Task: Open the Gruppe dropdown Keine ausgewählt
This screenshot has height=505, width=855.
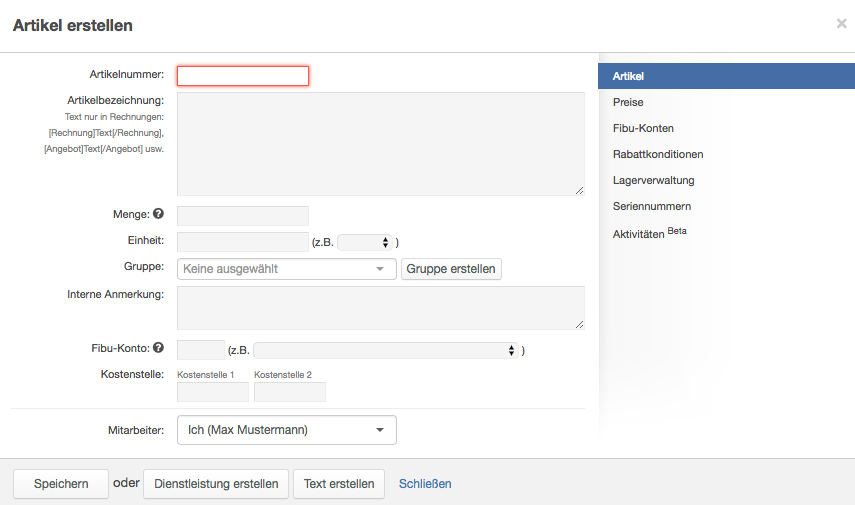Action: (x=287, y=269)
